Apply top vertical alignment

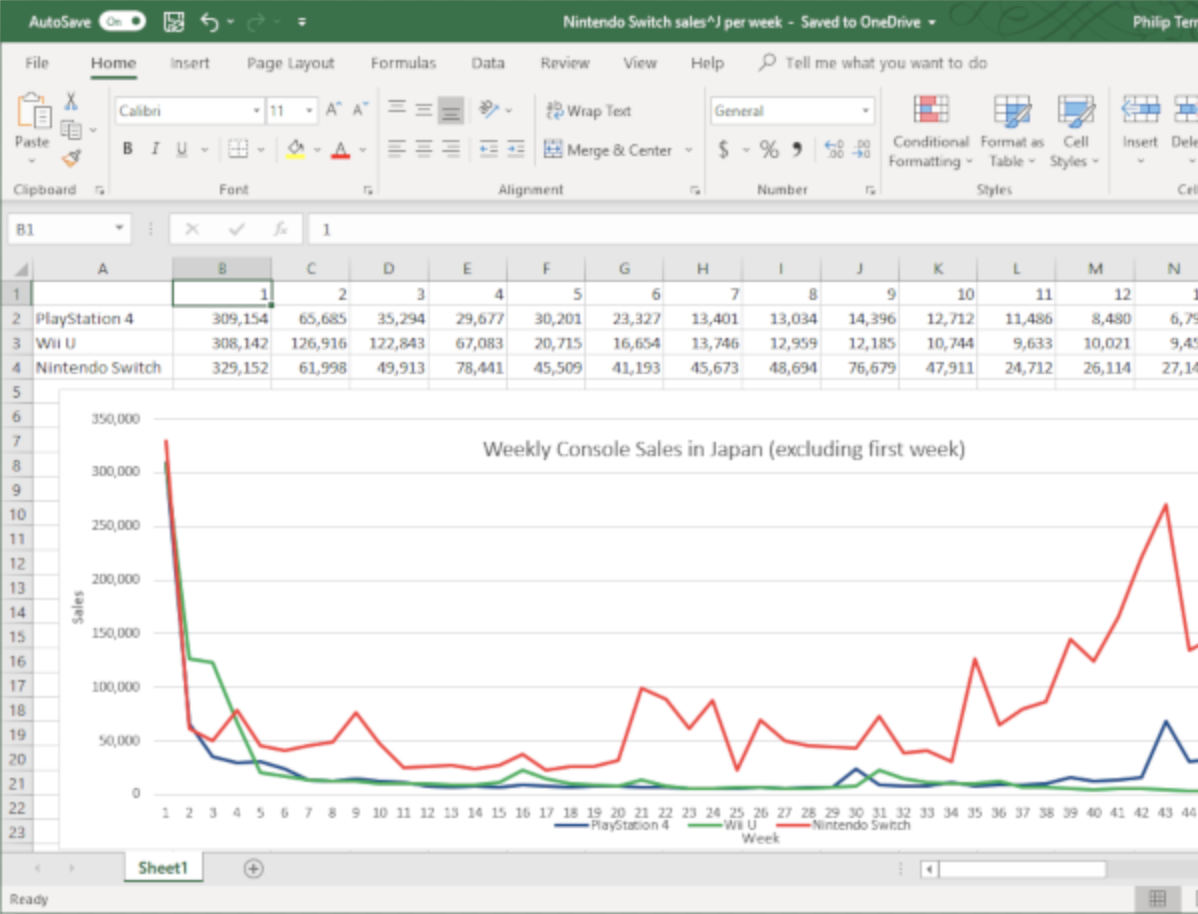pyautogui.click(x=397, y=110)
